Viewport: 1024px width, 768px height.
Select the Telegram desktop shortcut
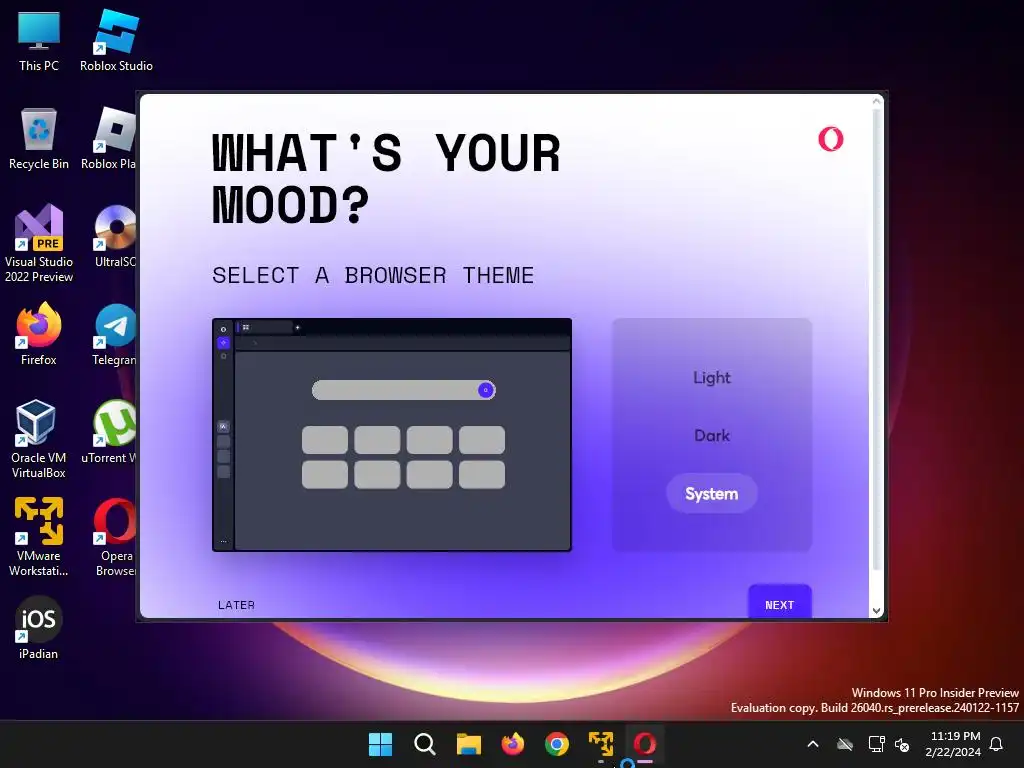coord(115,334)
